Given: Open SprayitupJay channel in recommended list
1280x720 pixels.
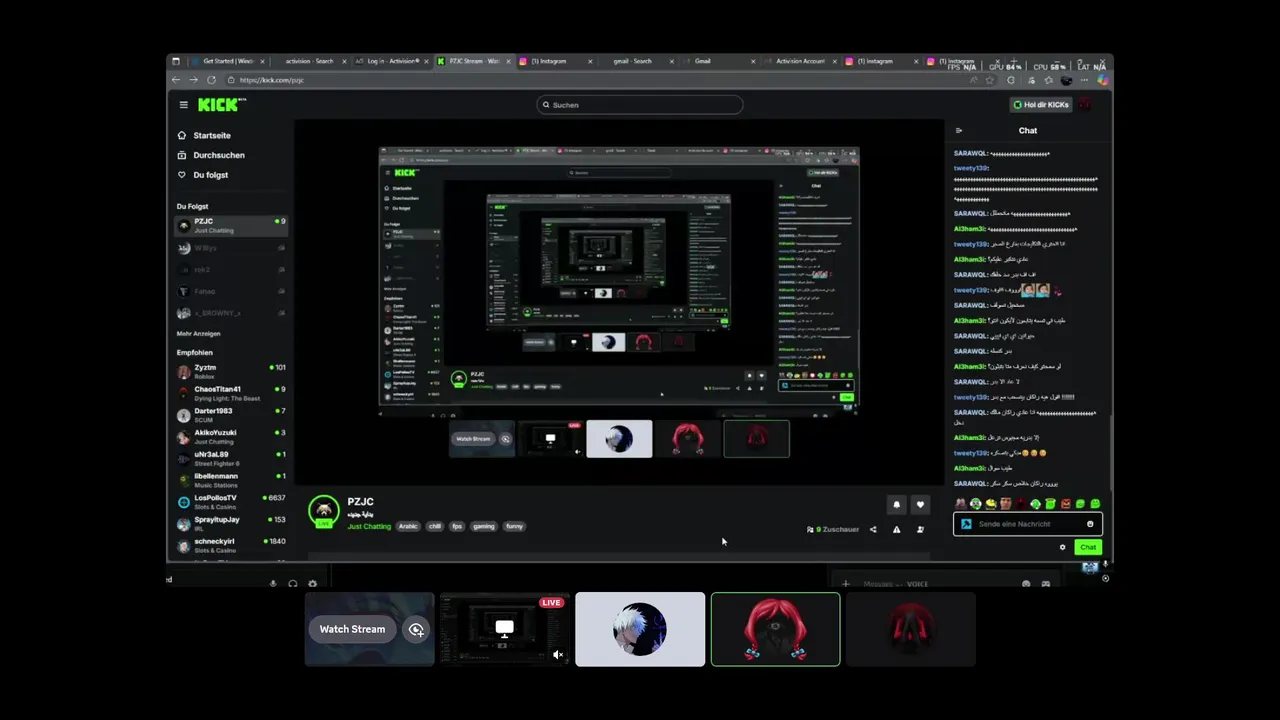Looking at the screenshot, I should pyautogui.click(x=231, y=524).
